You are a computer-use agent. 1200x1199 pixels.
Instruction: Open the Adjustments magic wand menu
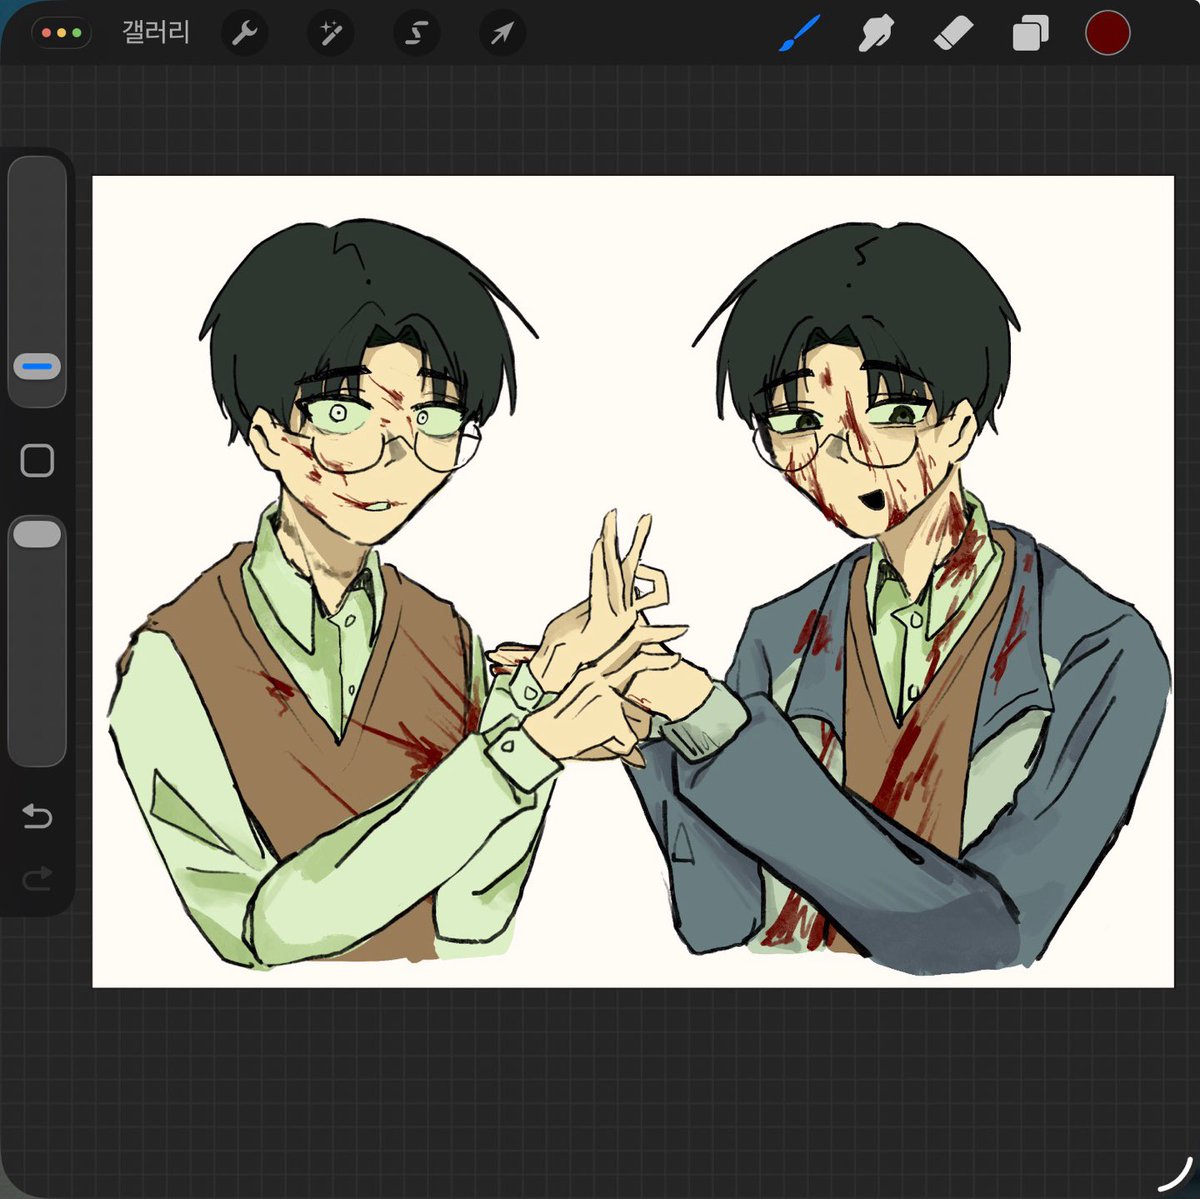pyautogui.click(x=331, y=33)
